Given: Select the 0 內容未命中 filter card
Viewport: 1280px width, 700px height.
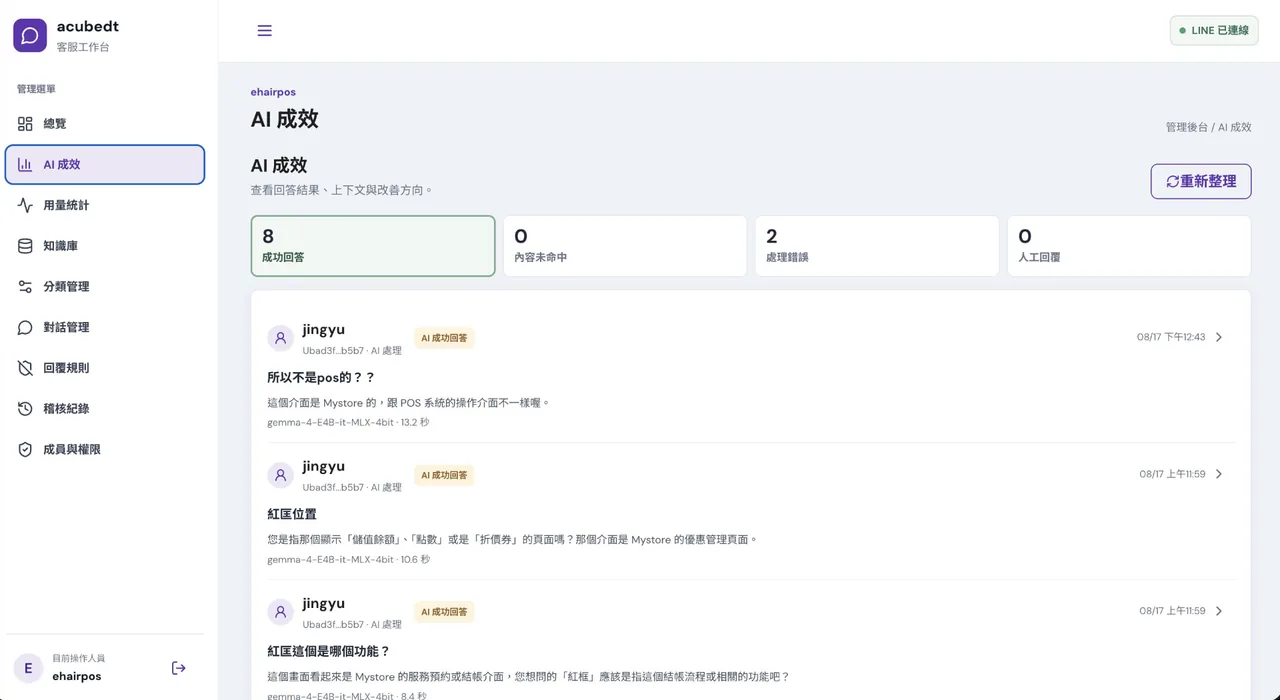Looking at the screenshot, I should (x=625, y=246).
